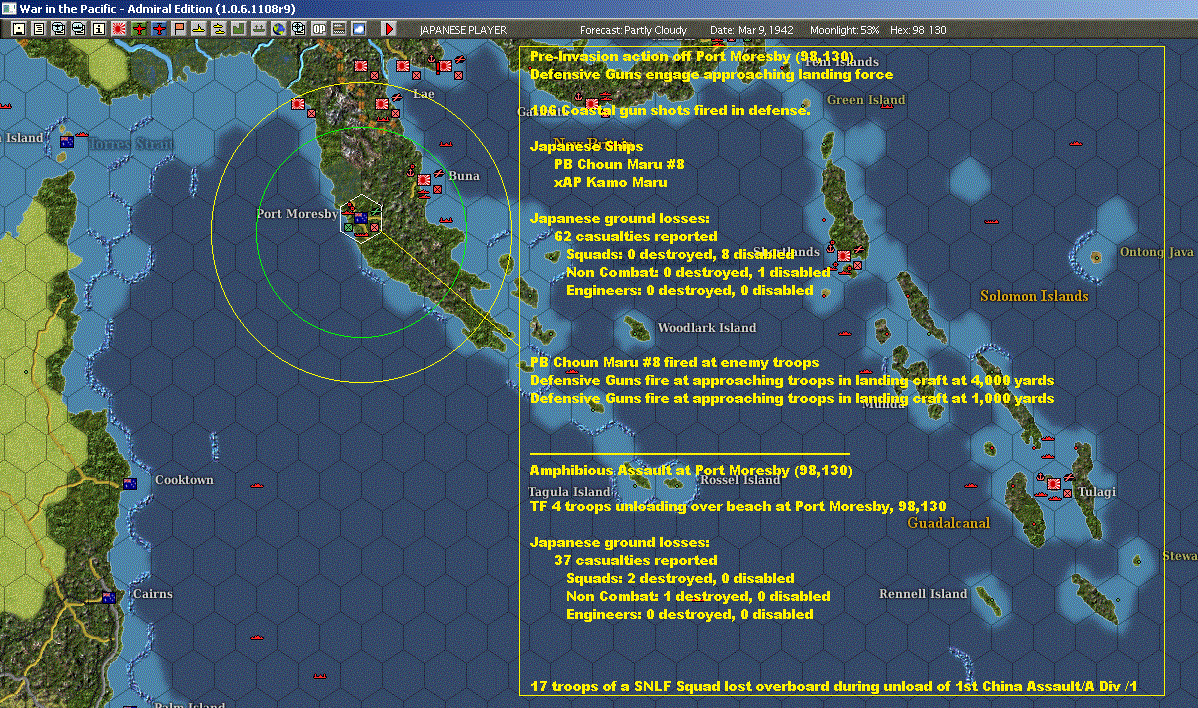Click the 'Cooktown' map label
Viewport: 1198px width, 708px height.
184,480
